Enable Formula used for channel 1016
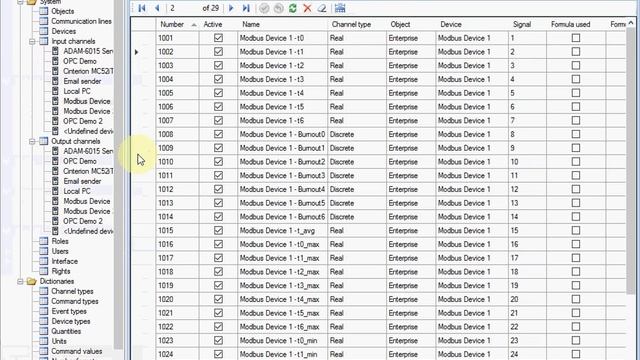Viewport: 640px width, 360px height. pos(576,244)
